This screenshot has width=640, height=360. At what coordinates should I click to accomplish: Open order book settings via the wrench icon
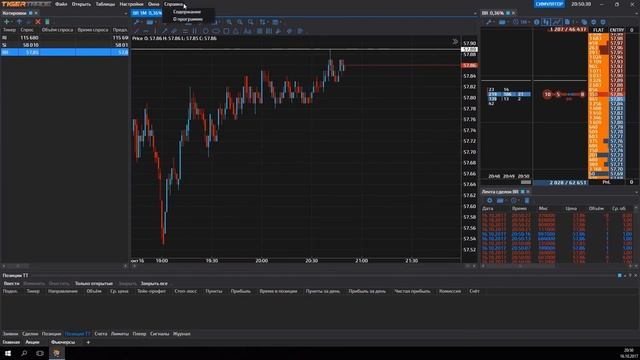pyautogui.click(x=489, y=22)
